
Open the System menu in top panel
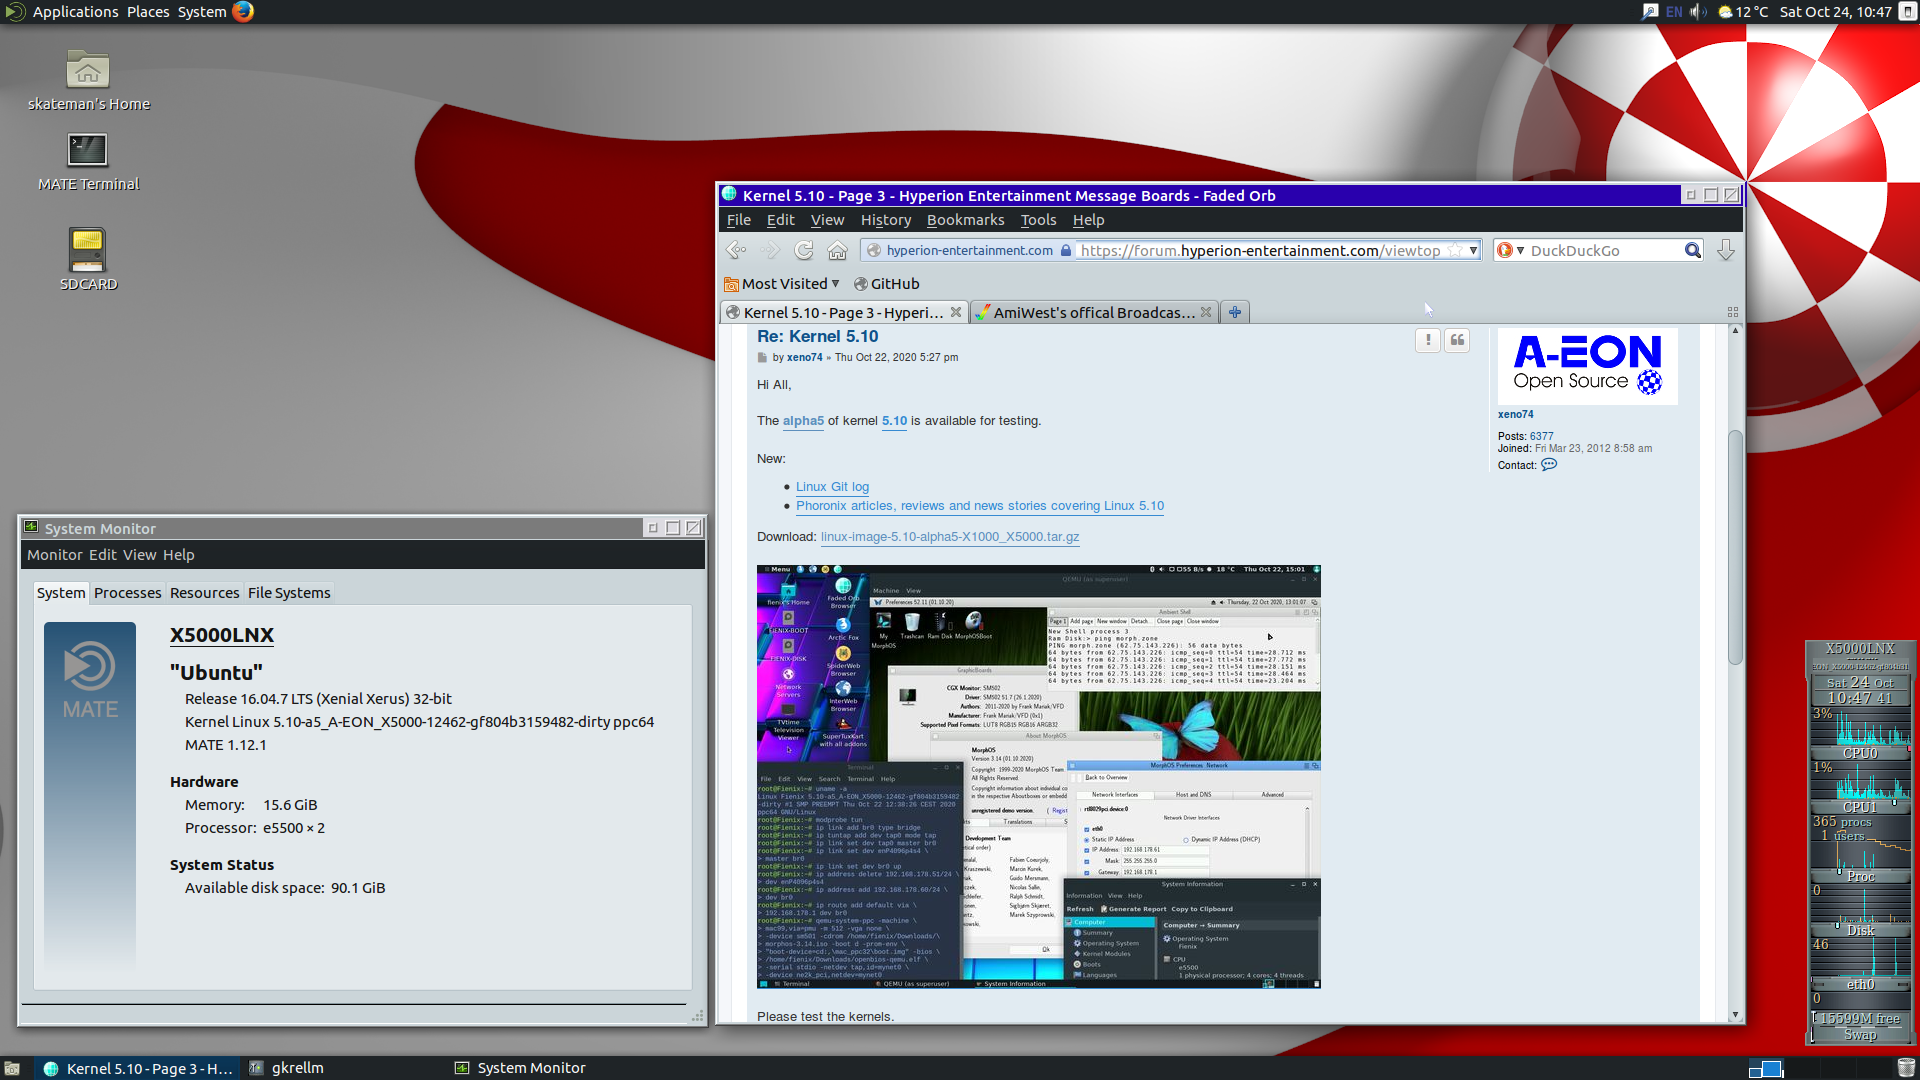(x=202, y=12)
